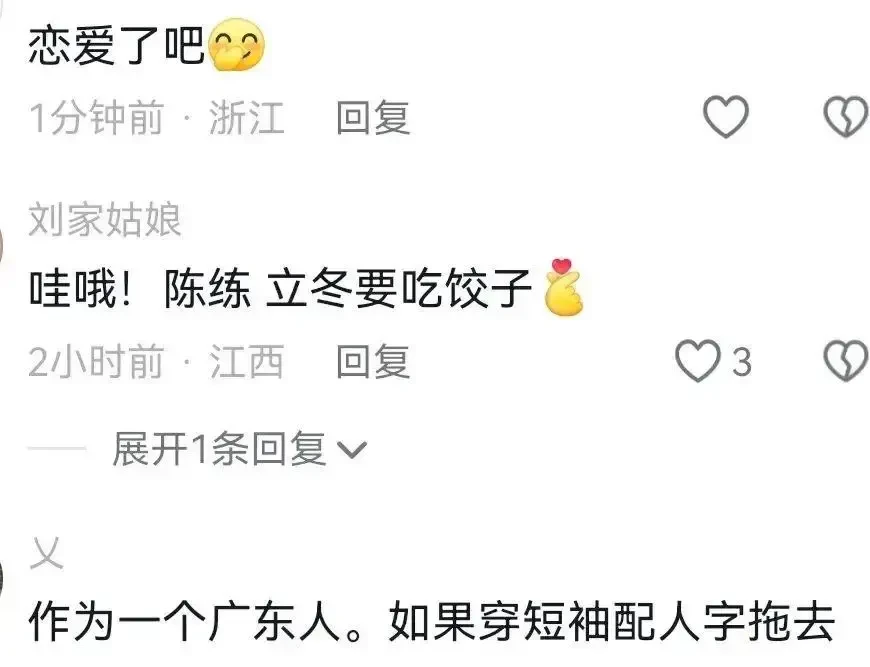Reply to the 恋爱了吧 comment

coord(373,117)
